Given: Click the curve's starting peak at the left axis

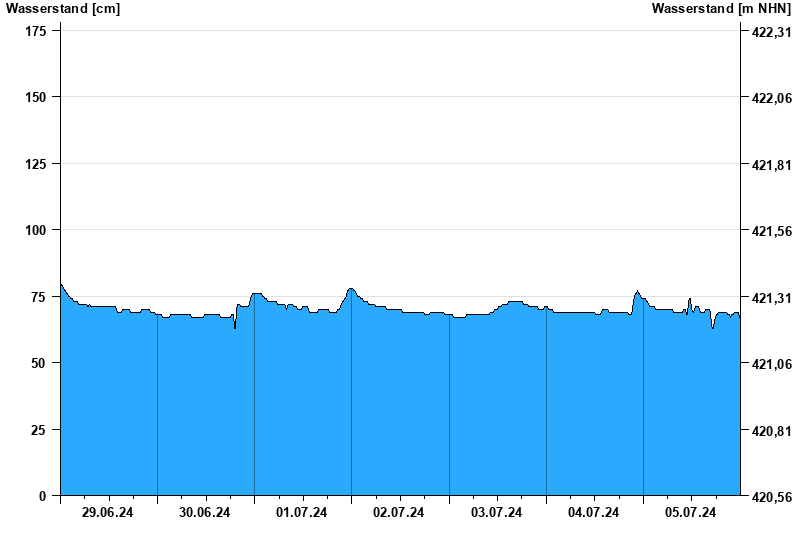Looking at the screenshot, I should click(61, 284).
